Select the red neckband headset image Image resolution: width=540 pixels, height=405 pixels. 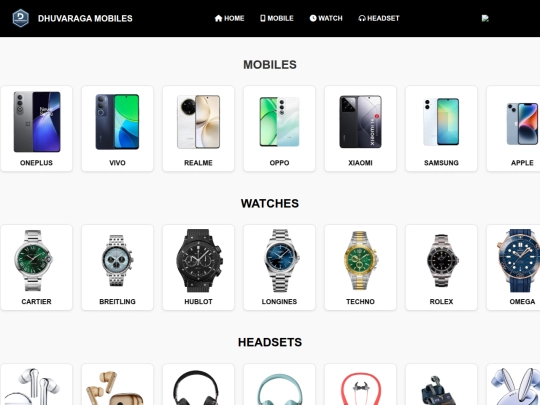[360, 388]
